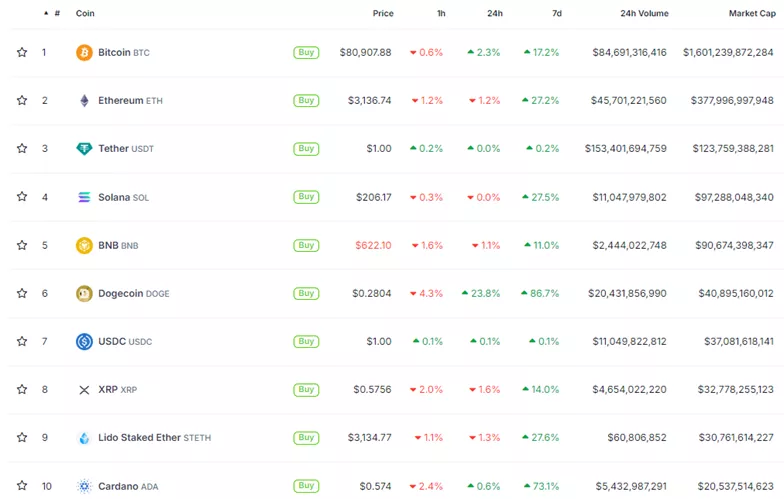Click the Tether logo icon

point(84,148)
